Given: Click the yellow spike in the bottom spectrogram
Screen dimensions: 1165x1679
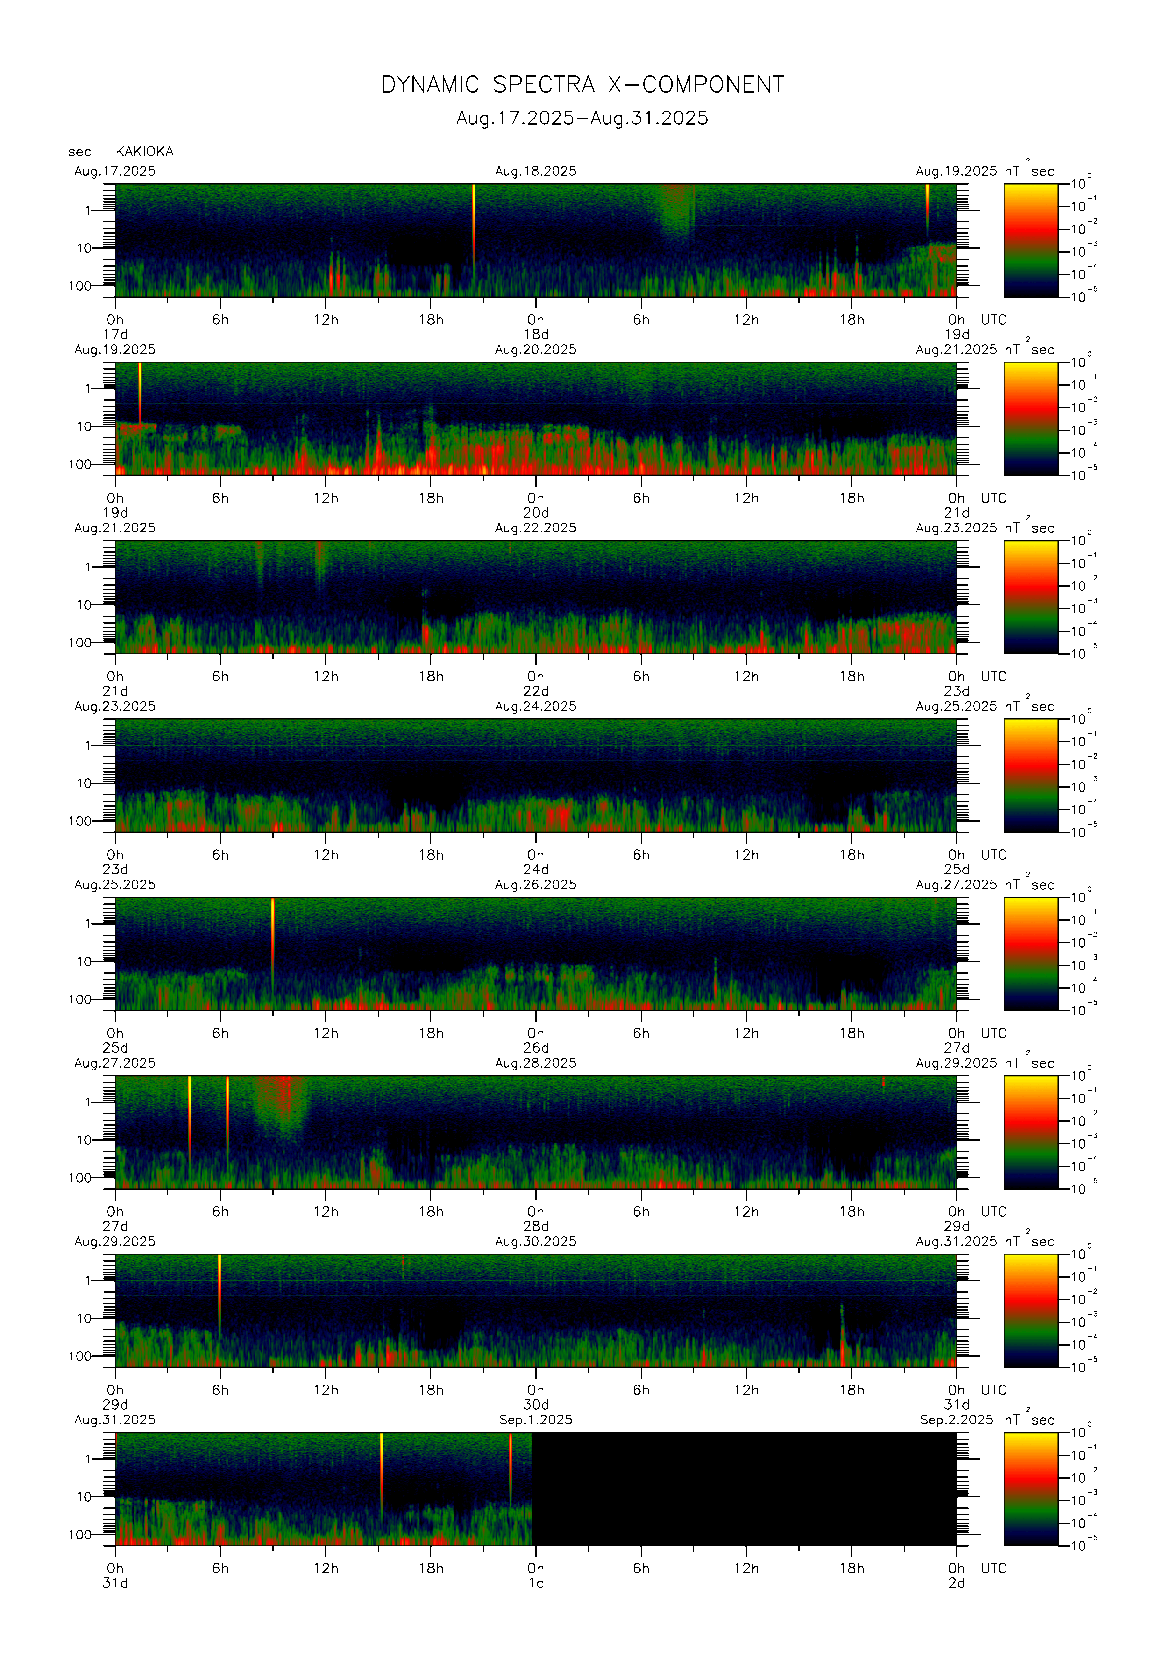Looking at the screenshot, I should [381, 1470].
